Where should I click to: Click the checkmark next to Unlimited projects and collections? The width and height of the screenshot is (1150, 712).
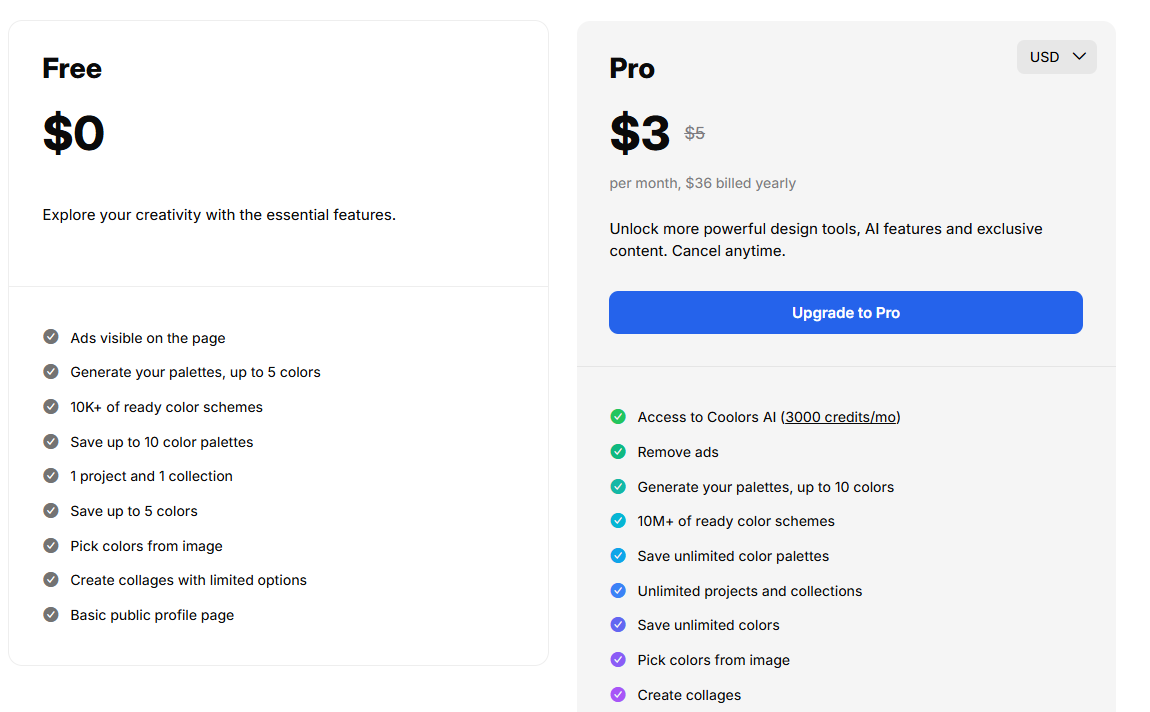pos(618,590)
